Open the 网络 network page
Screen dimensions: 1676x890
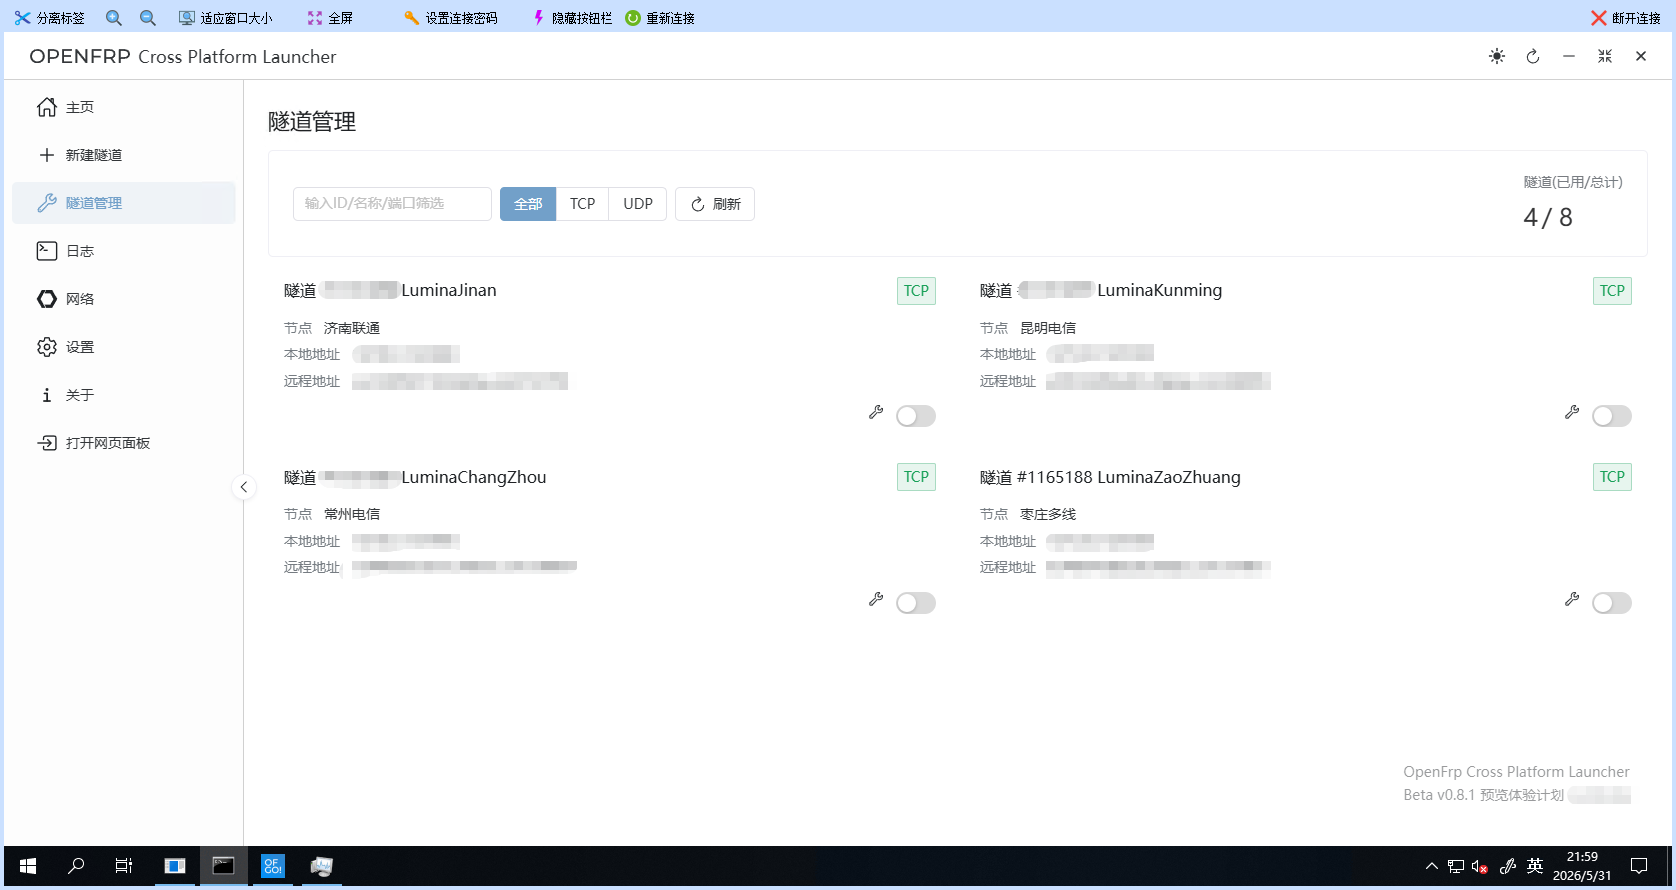[x=124, y=299]
